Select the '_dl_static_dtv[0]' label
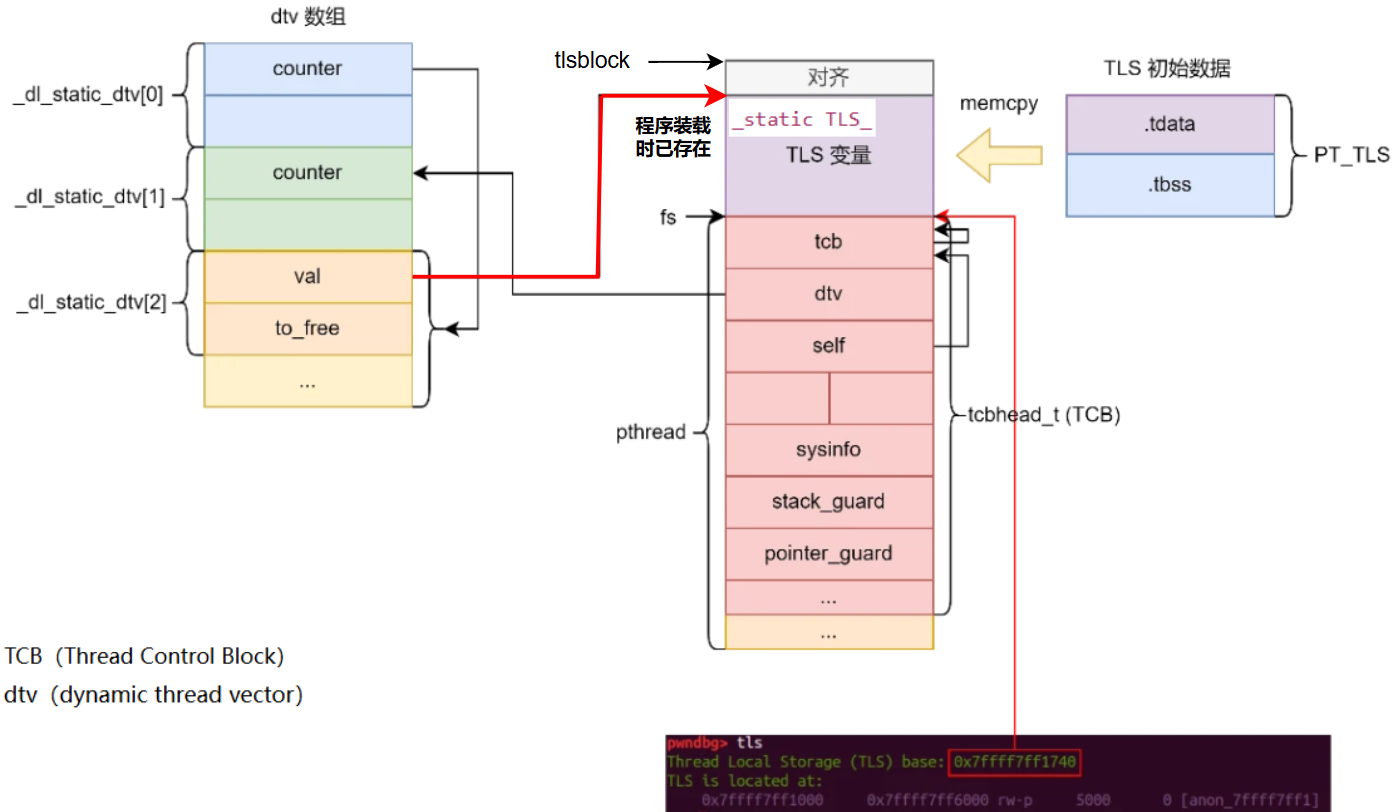1400x812 pixels. (87, 96)
